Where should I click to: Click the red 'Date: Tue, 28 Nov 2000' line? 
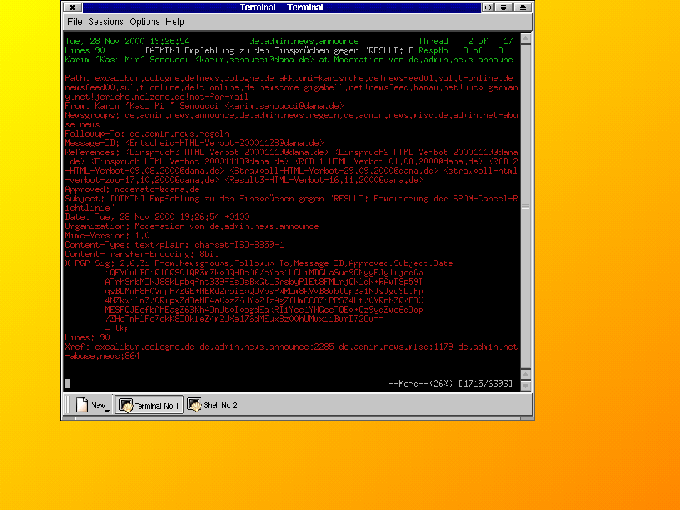157,217
